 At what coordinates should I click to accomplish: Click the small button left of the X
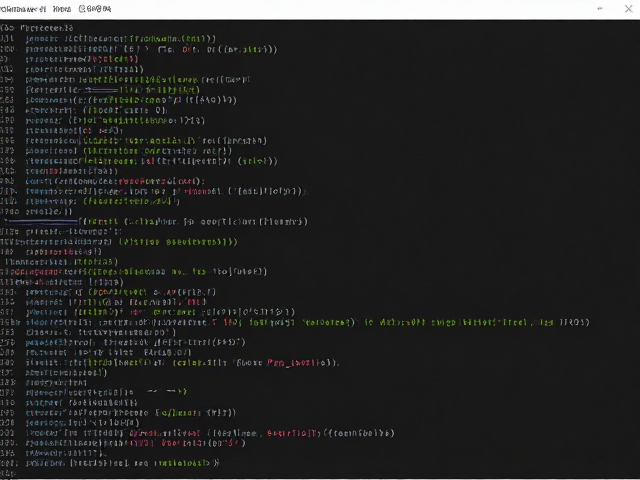click(x=600, y=9)
